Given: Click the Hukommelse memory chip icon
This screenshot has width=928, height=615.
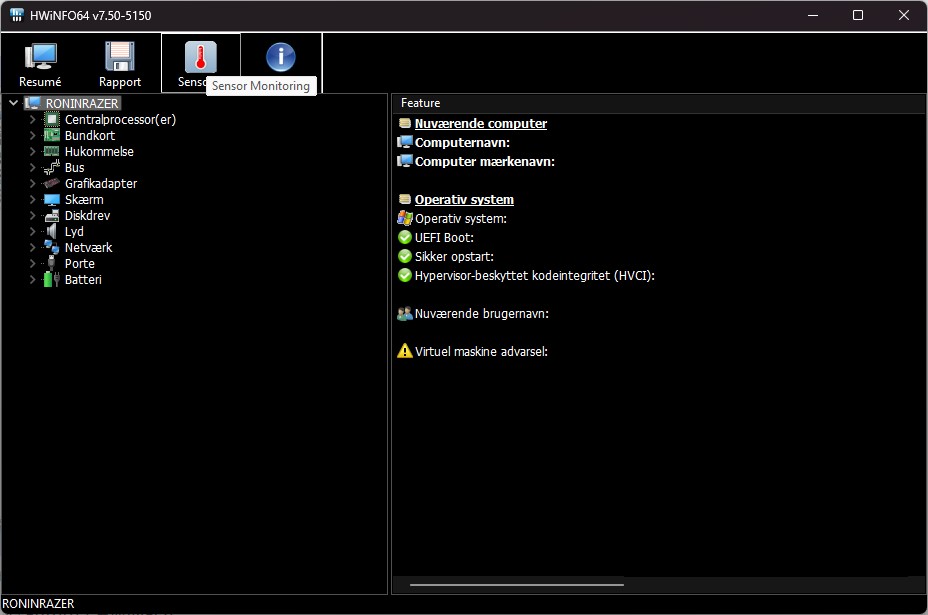Looking at the screenshot, I should click(x=52, y=152).
